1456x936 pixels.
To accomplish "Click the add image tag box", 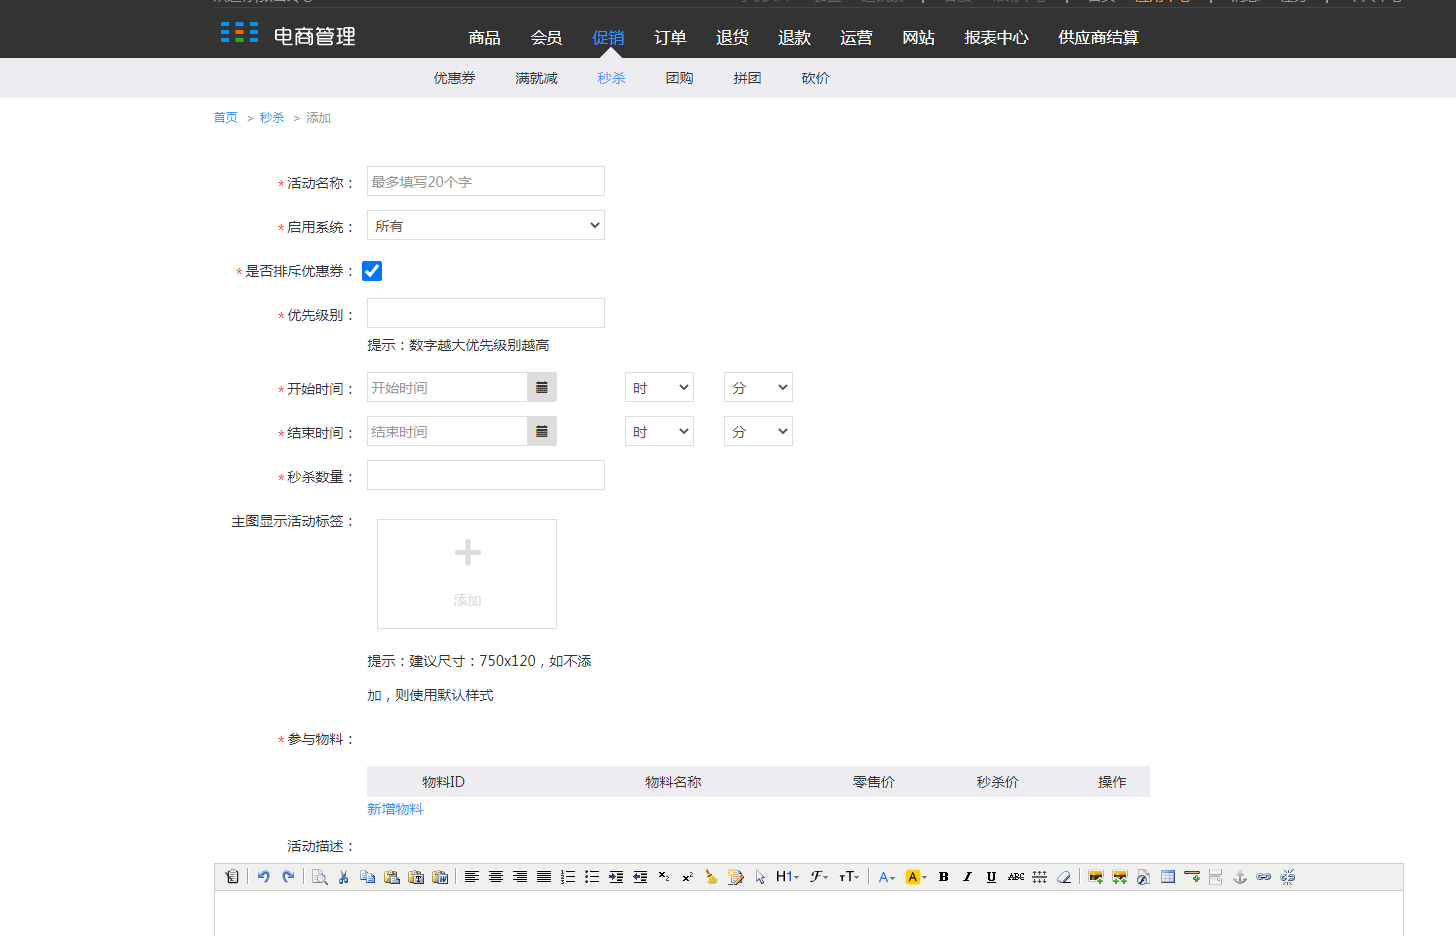I will point(467,574).
